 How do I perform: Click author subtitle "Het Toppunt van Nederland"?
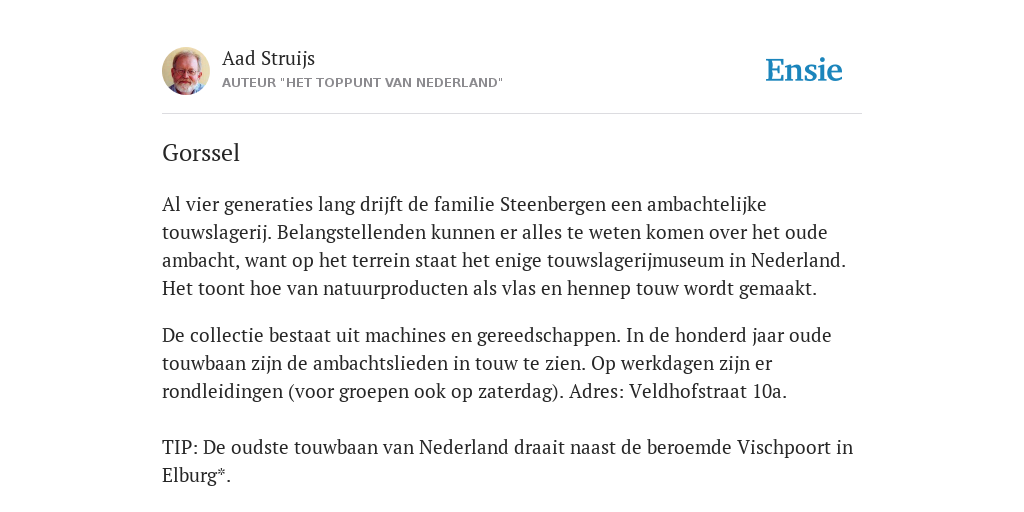tap(362, 83)
